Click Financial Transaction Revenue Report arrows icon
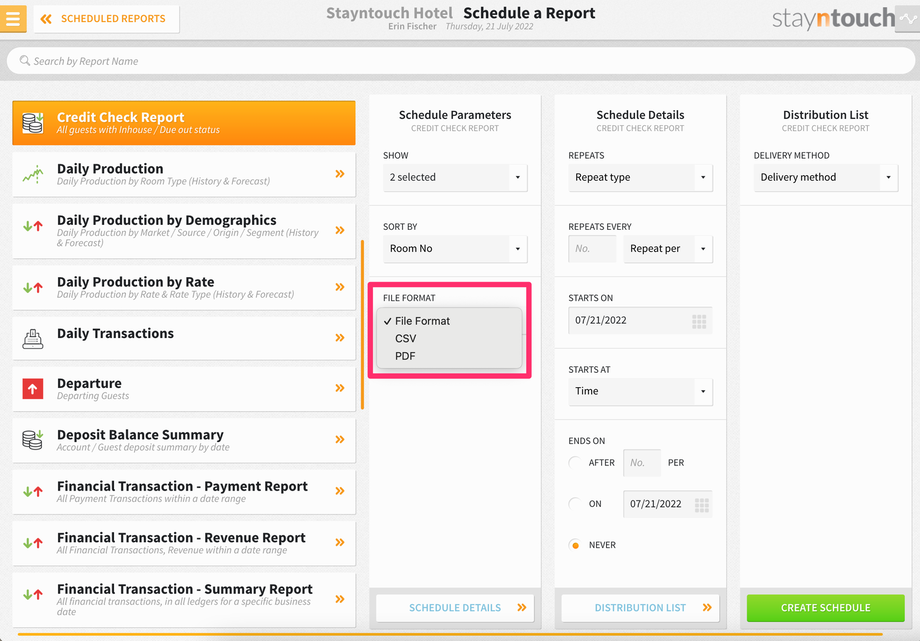This screenshot has height=641, width=920. 33,543
